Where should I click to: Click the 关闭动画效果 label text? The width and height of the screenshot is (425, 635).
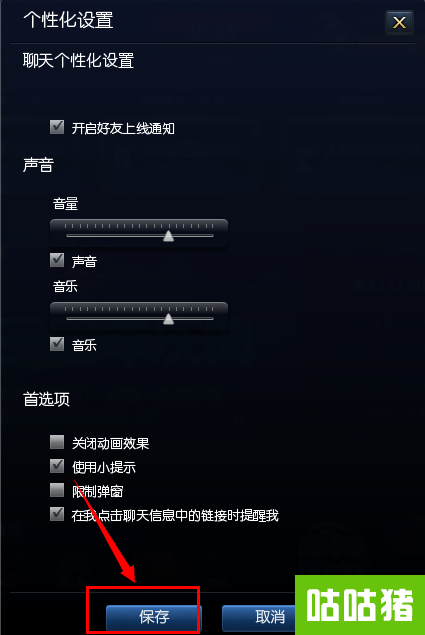click(x=110, y=443)
